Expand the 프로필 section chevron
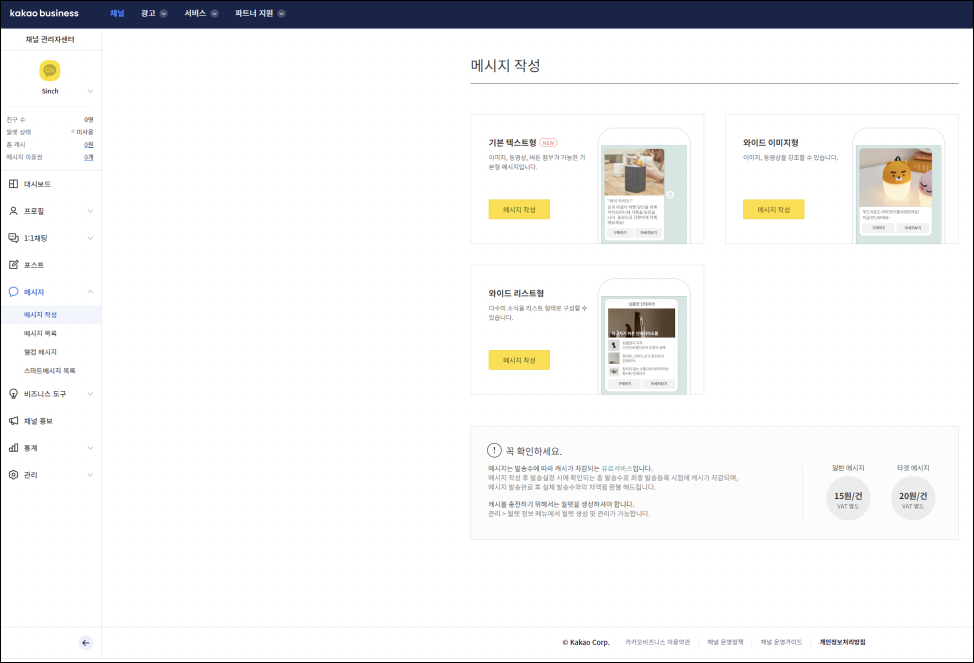Image resolution: width=974 pixels, height=663 pixels. [x=90, y=211]
